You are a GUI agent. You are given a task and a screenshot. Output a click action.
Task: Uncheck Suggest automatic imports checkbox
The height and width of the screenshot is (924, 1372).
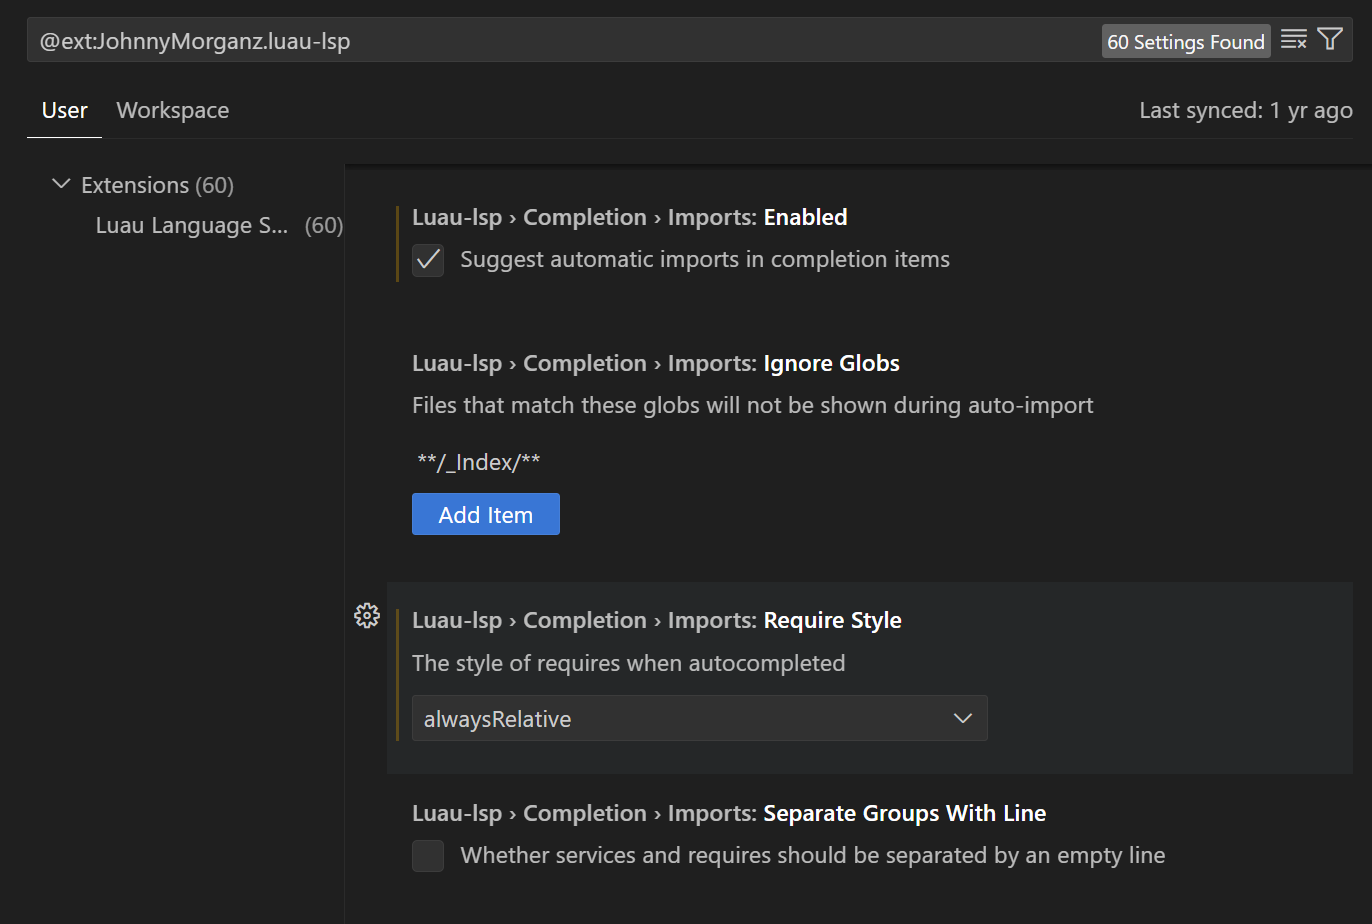(428, 260)
